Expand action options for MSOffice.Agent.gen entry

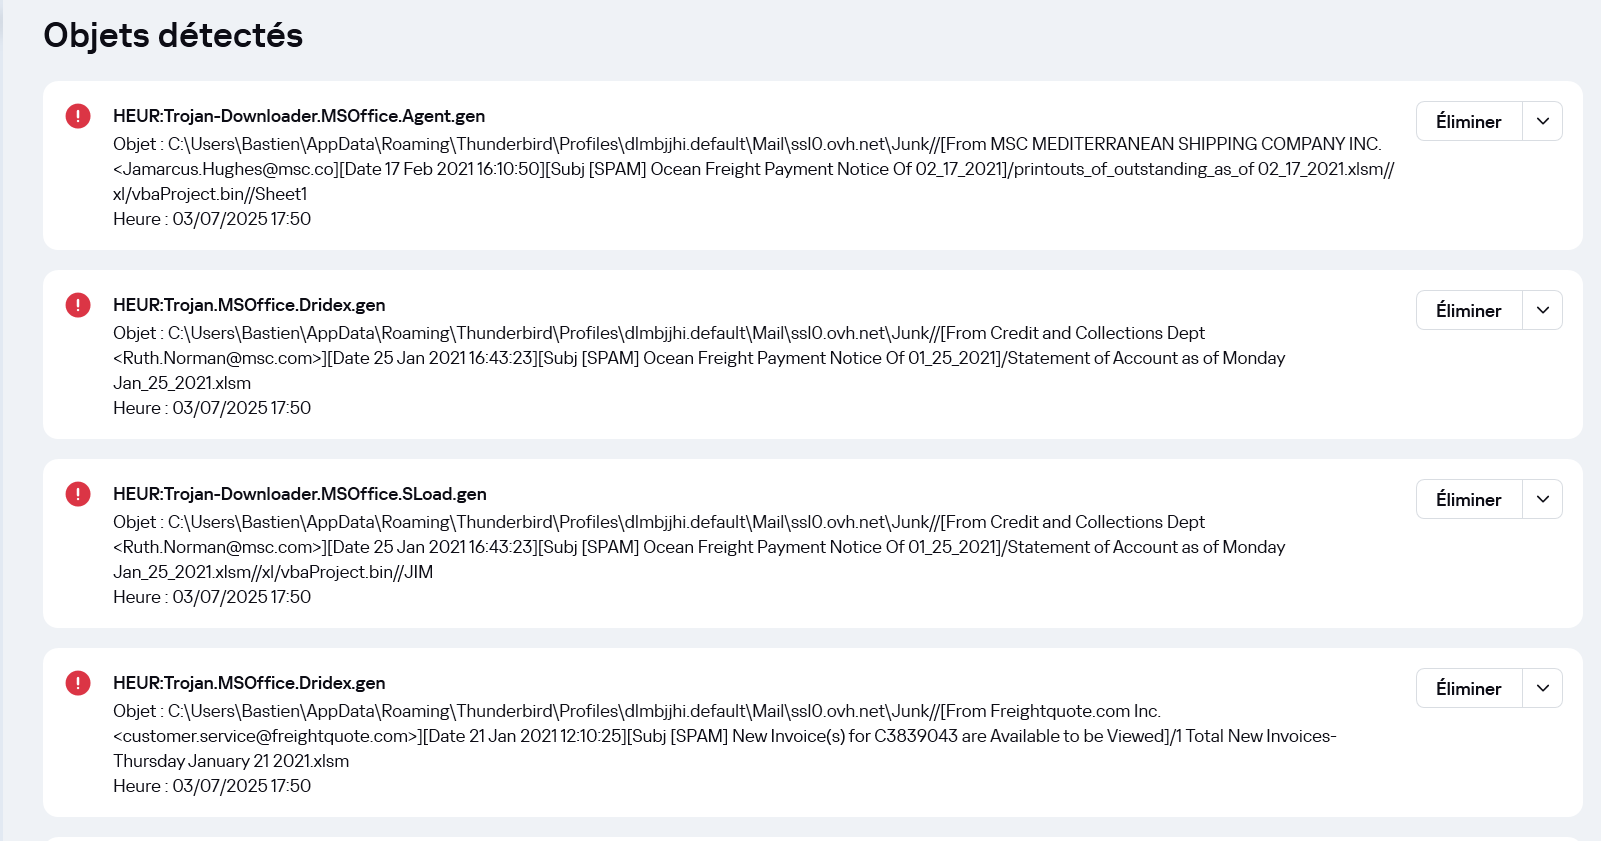pyautogui.click(x=1543, y=121)
